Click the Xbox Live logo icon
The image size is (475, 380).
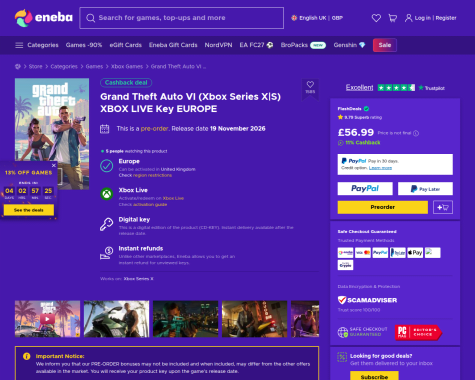[x=107, y=194]
